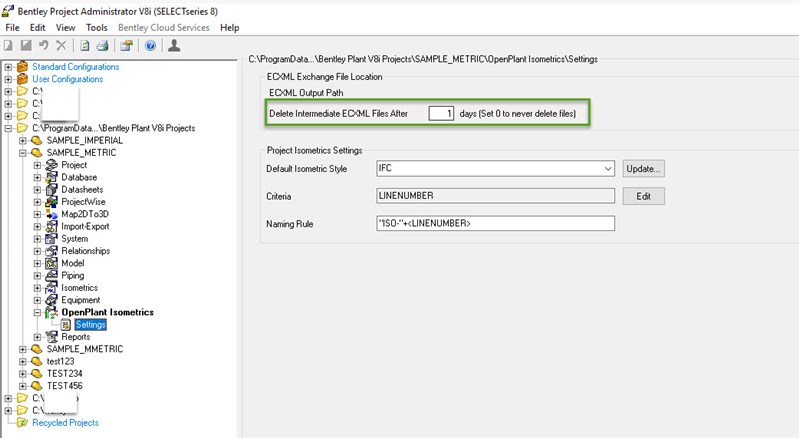Expand the SAMPLE_MMETRIC project
The image size is (799, 438).
click(22, 349)
